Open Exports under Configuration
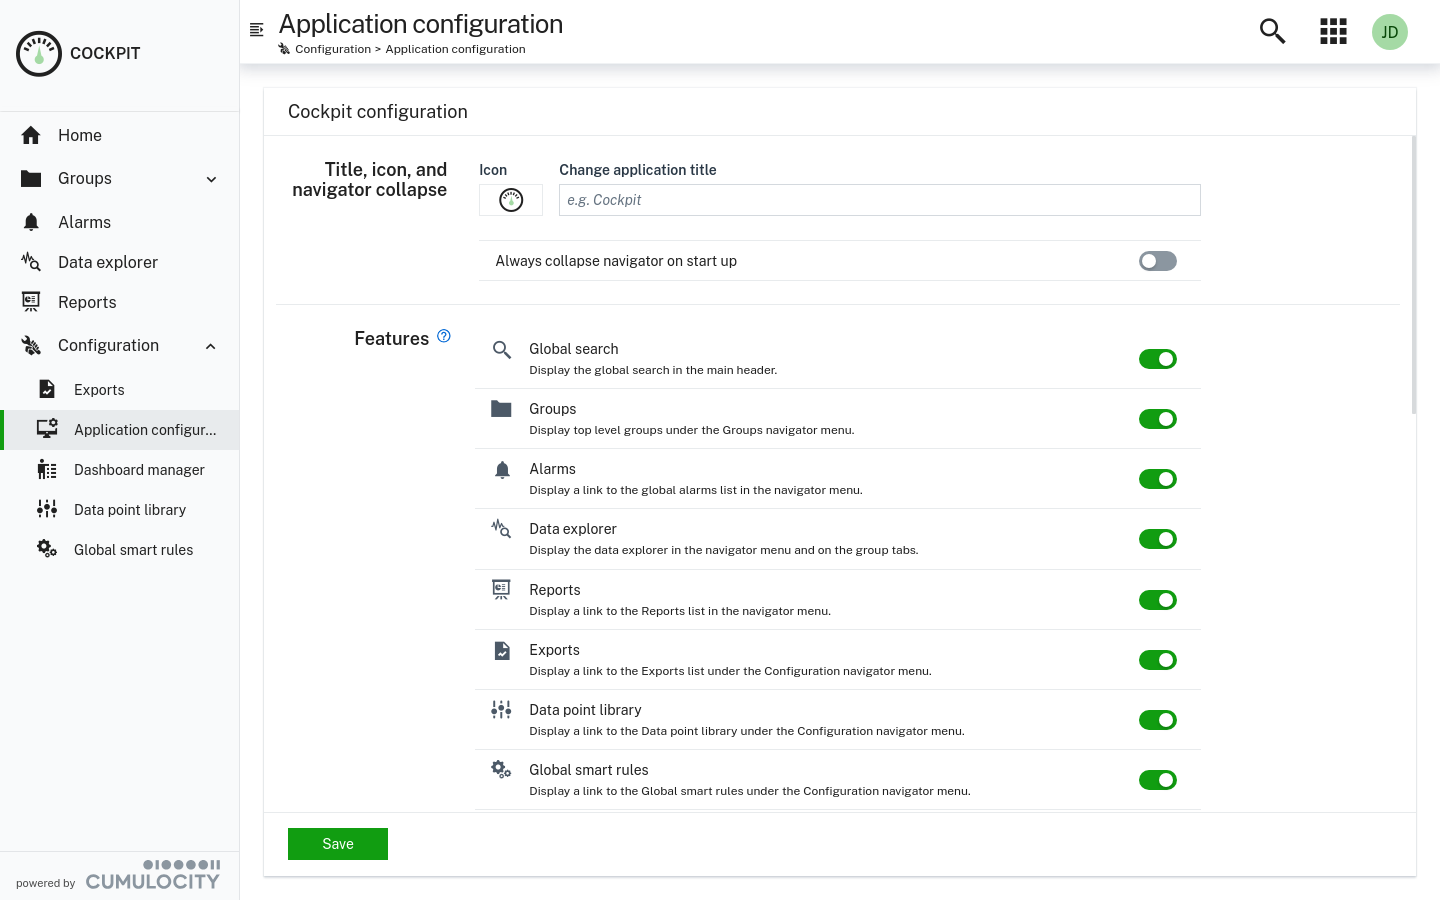The width and height of the screenshot is (1440, 900). pos(98,390)
